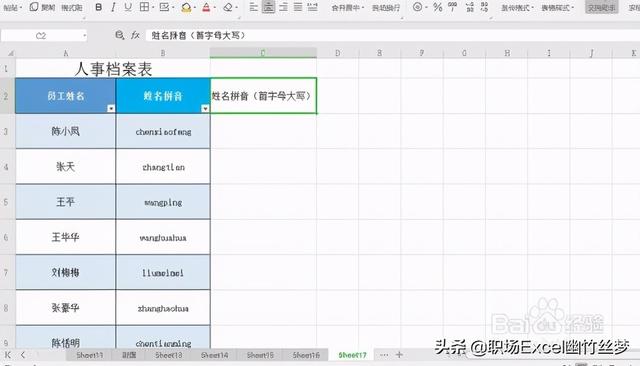Screen dimensions: 640x366
Task: Open table style dropdown
Action: [x=557, y=8]
